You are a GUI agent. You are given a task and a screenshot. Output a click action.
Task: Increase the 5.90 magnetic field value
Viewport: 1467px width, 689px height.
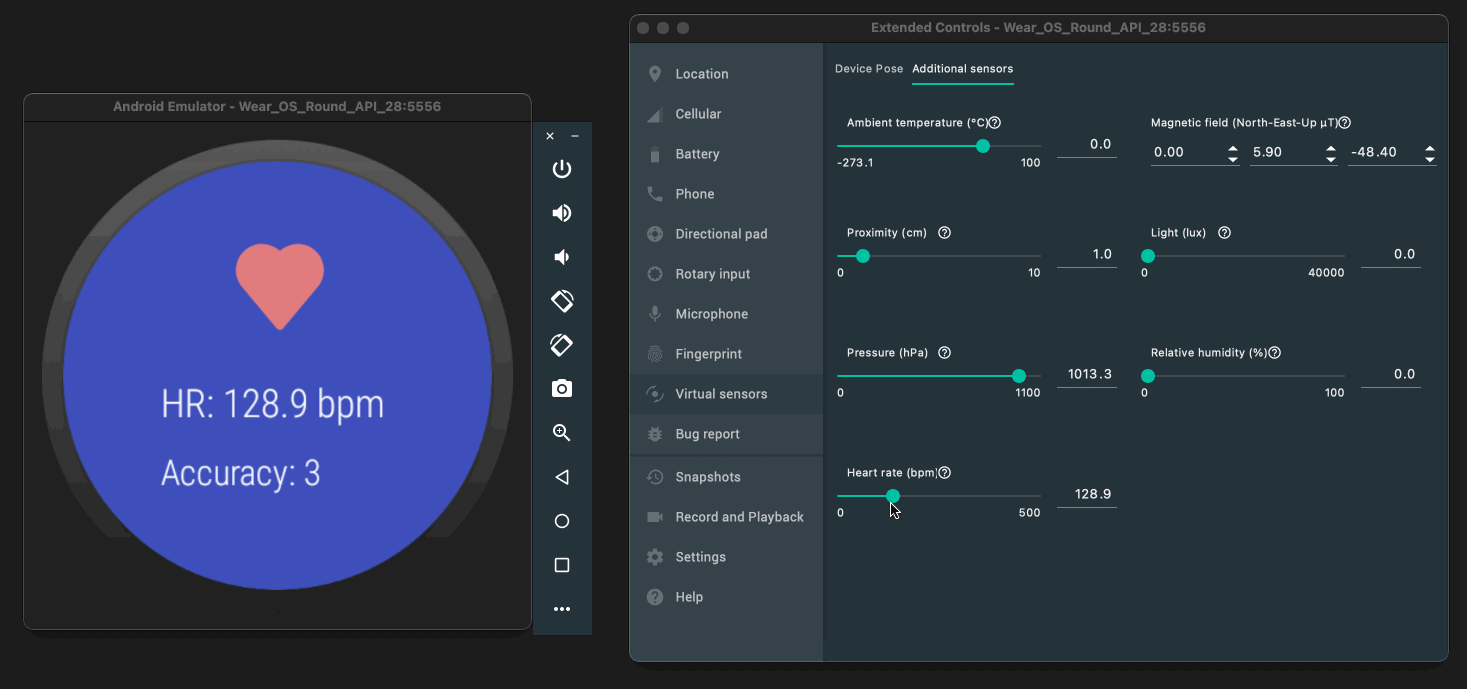(x=1331, y=148)
